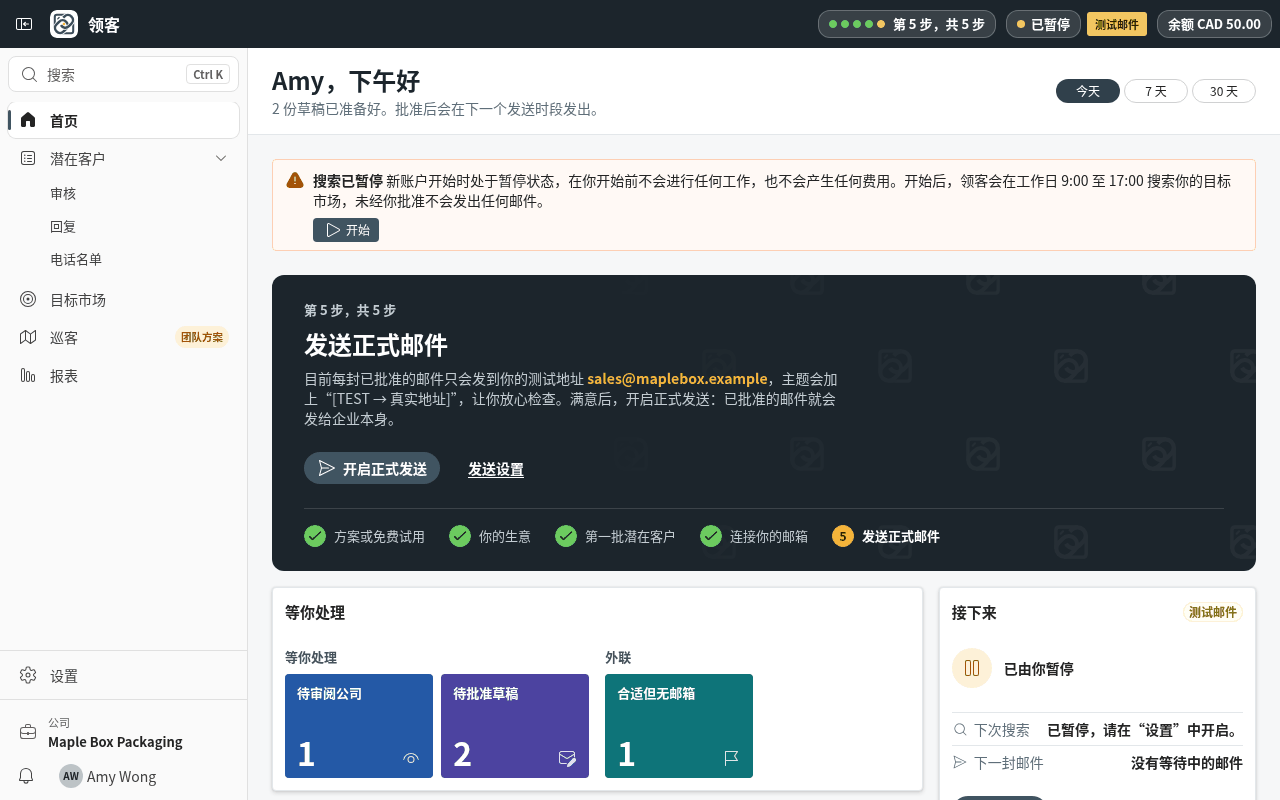Open the 待审阅公司 tile
Screen dimensions: 1280x800
(x=359, y=726)
